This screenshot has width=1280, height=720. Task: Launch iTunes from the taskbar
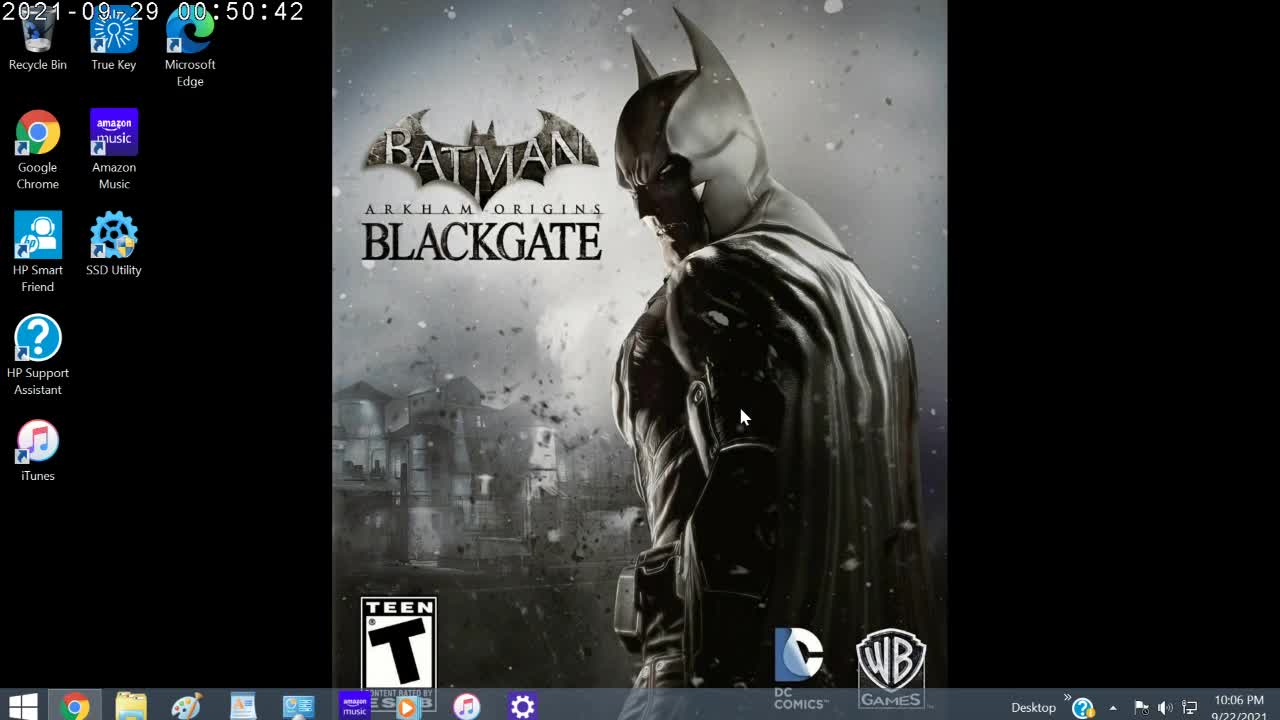[466, 706]
